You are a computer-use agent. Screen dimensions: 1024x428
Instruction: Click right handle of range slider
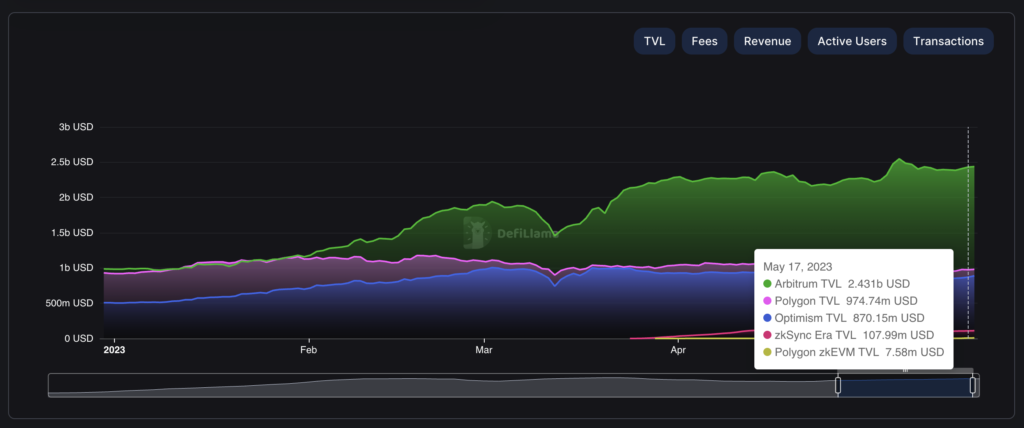pos(972,386)
